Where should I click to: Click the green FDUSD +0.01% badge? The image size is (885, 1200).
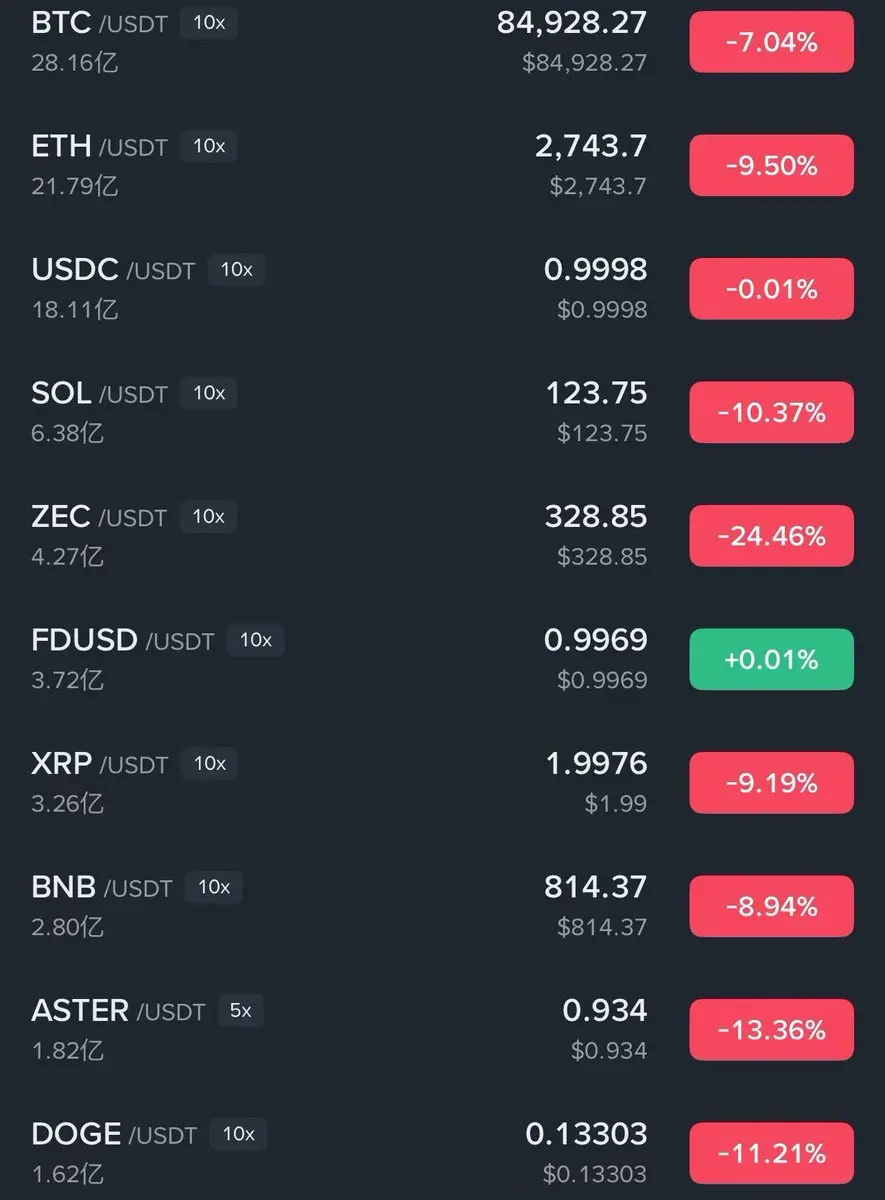[771, 659]
